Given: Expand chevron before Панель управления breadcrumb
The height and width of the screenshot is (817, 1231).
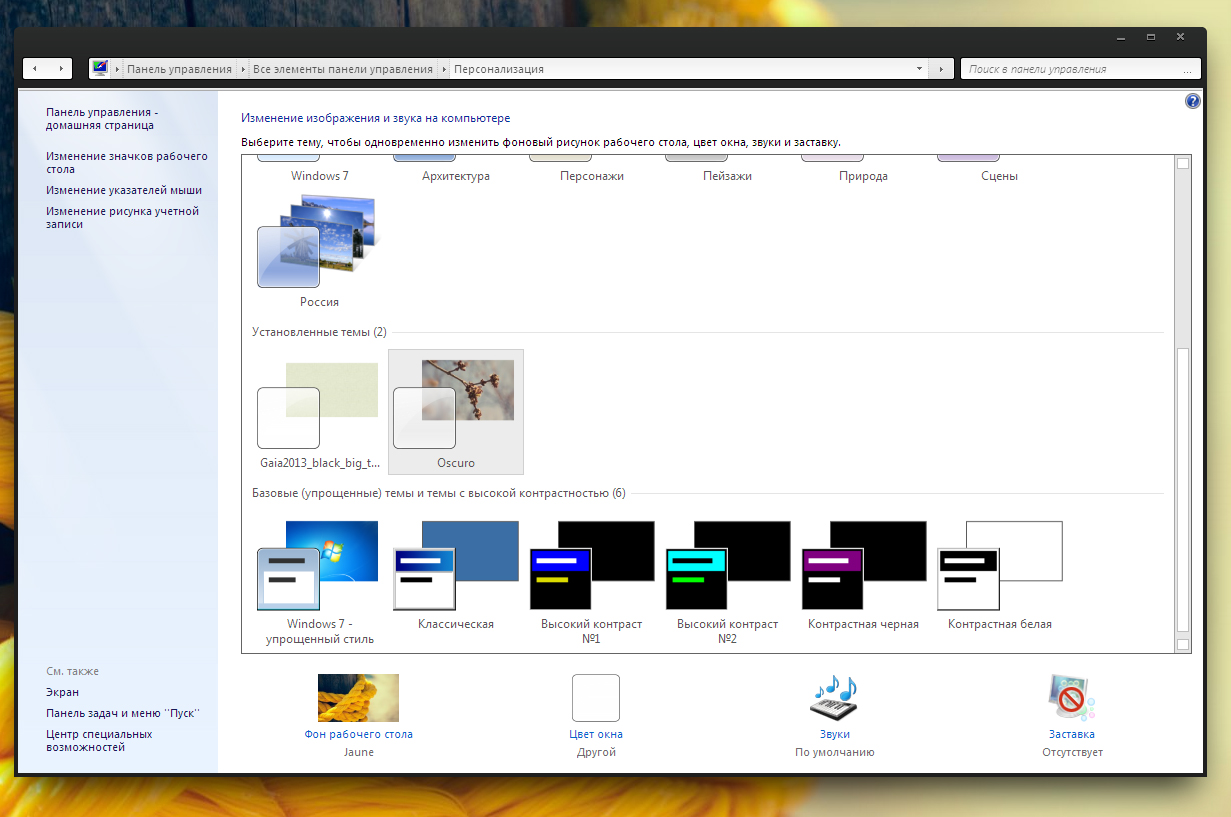Looking at the screenshot, I should point(118,69).
